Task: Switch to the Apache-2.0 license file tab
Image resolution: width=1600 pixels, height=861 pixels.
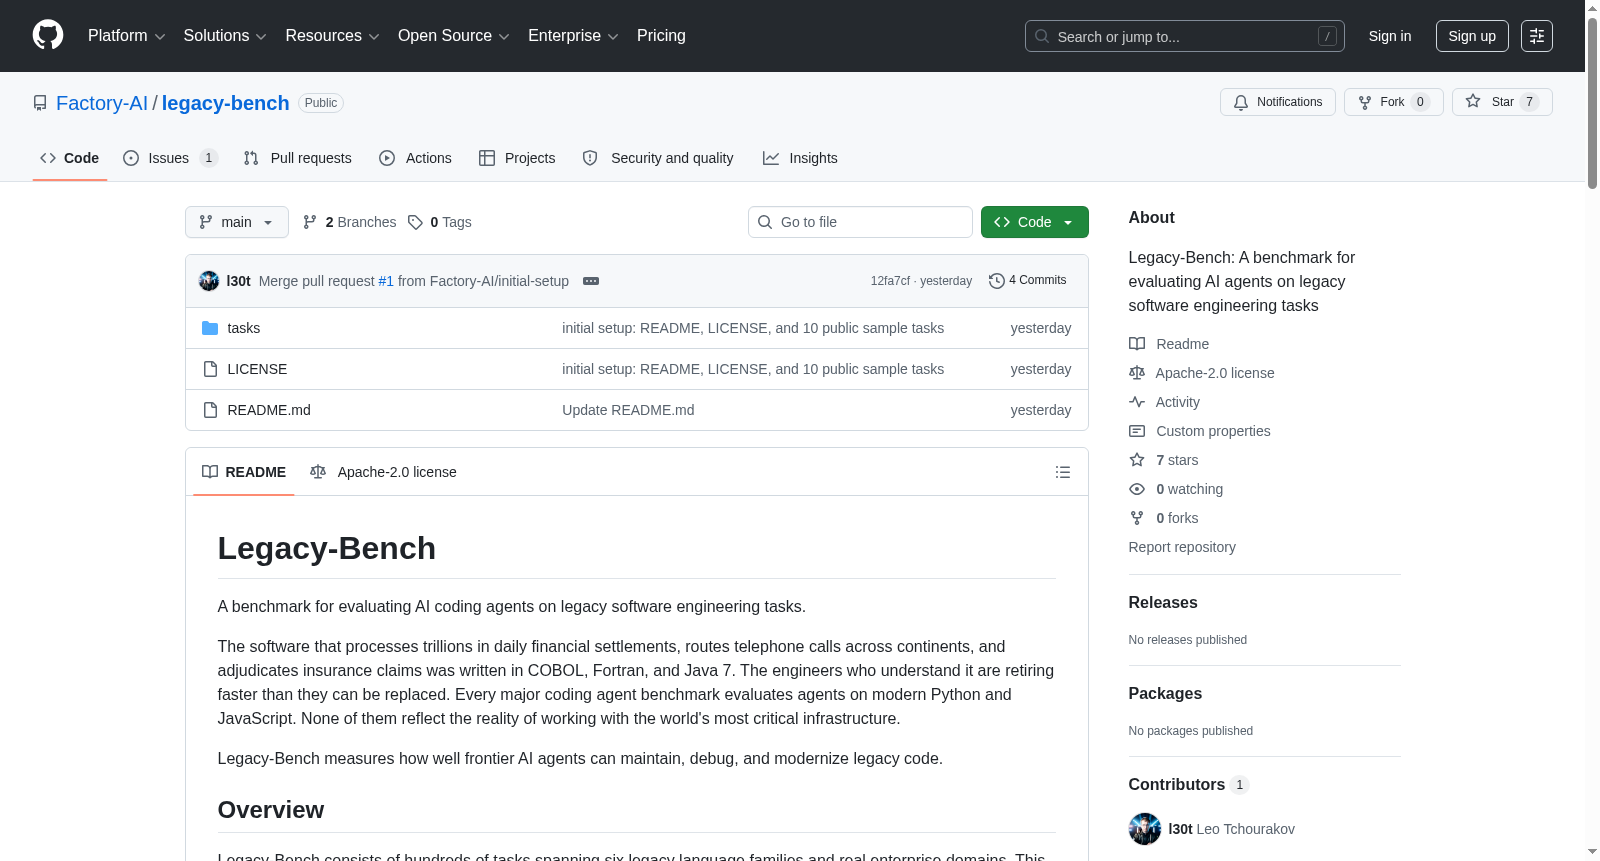Action: (x=384, y=472)
